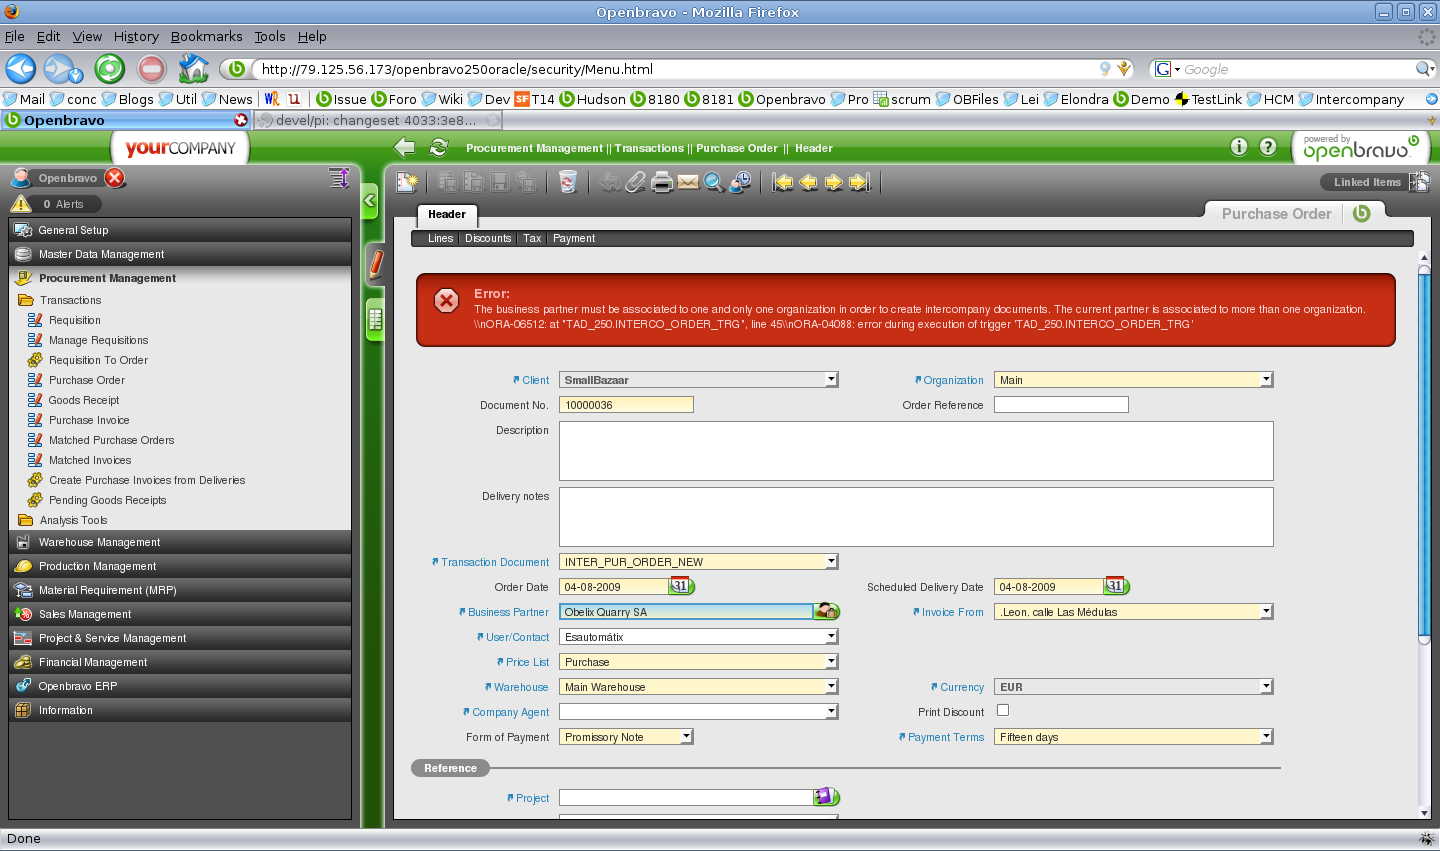
Task: Toggle the Print Discount checkbox
Action: coord(1003,710)
